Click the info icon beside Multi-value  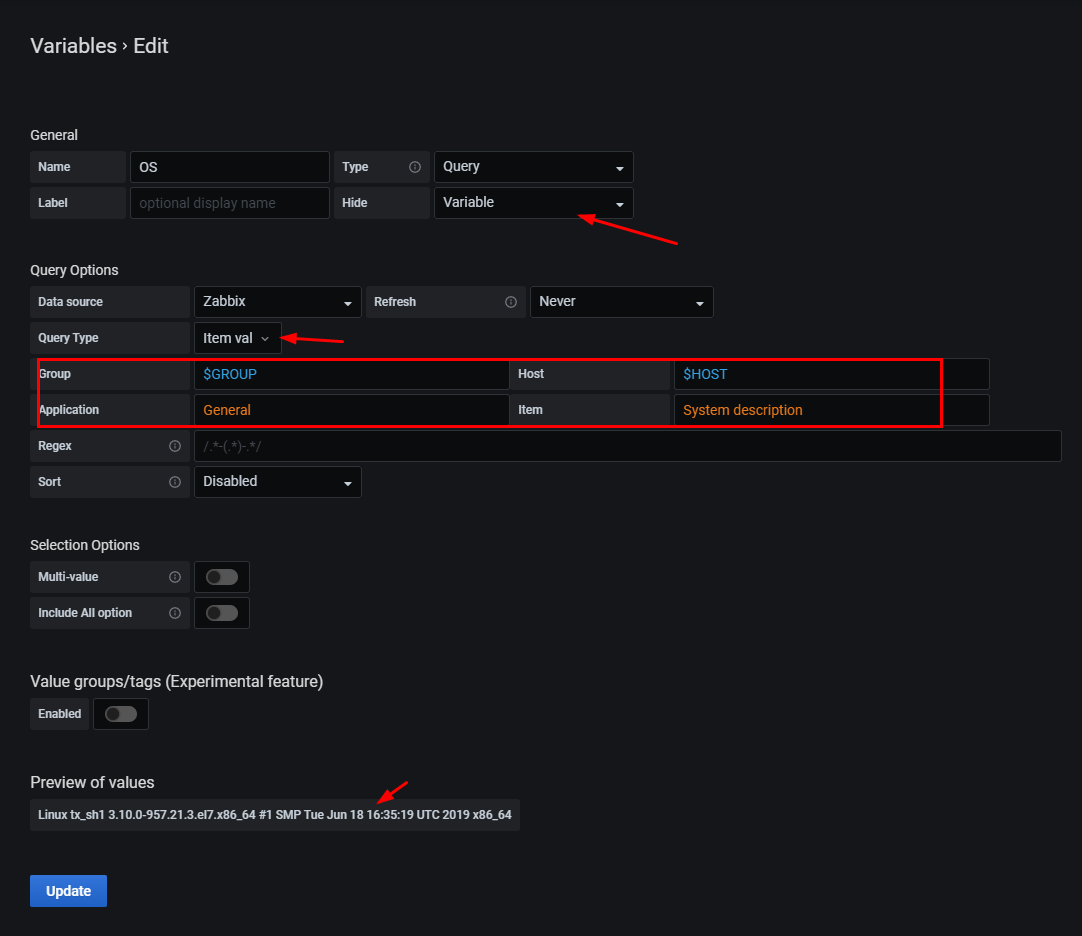[x=175, y=577]
